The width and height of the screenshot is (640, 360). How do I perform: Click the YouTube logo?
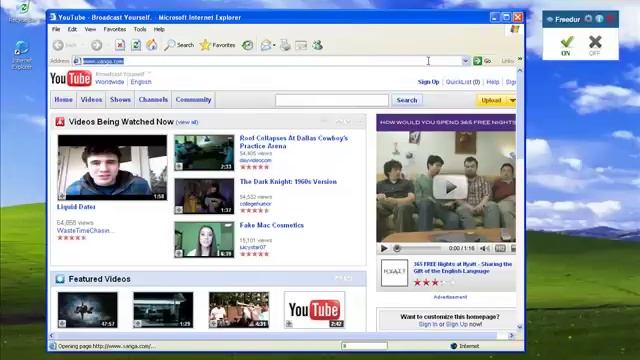tap(71, 78)
